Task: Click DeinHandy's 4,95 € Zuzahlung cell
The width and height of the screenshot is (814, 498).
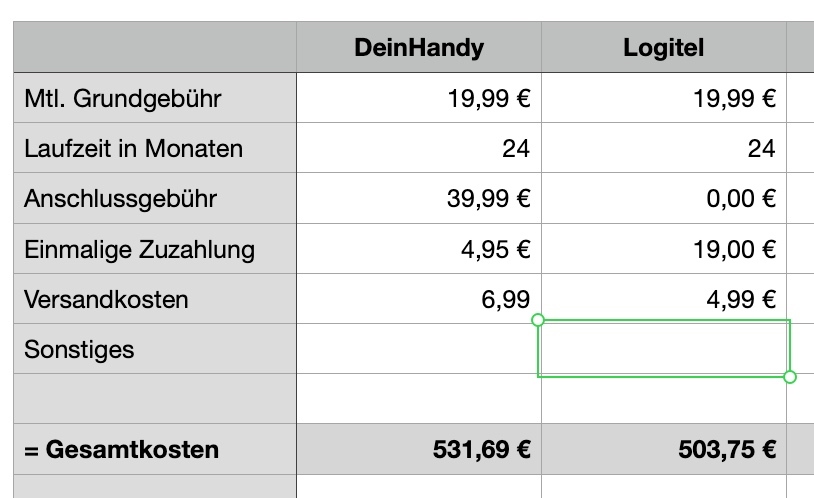Action: click(418, 249)
